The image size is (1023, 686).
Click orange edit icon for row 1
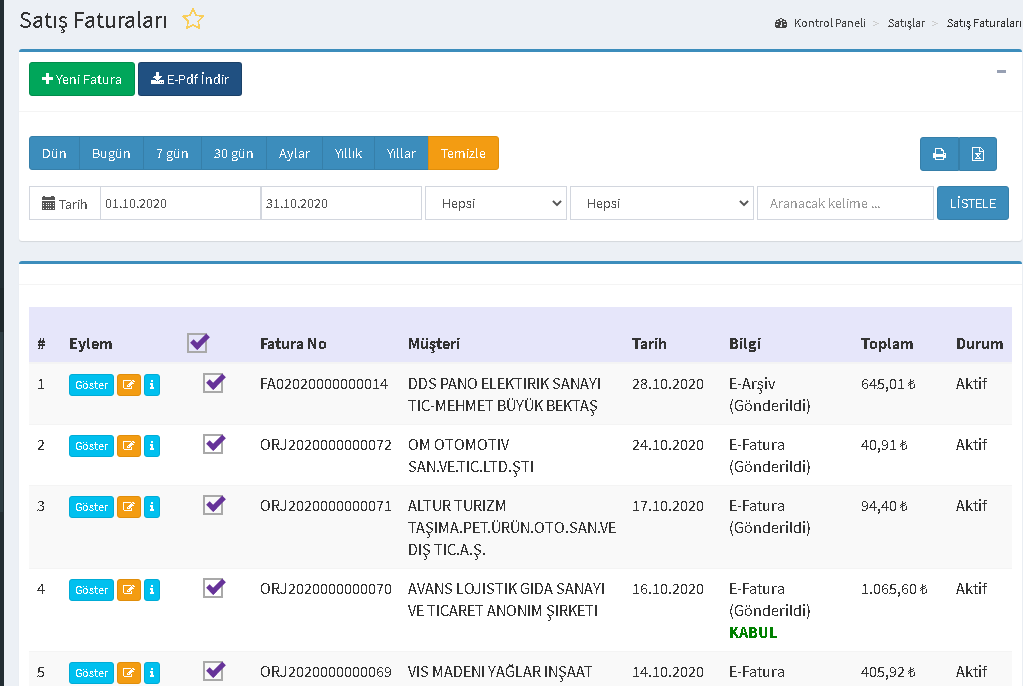click(x=129, y=385)
